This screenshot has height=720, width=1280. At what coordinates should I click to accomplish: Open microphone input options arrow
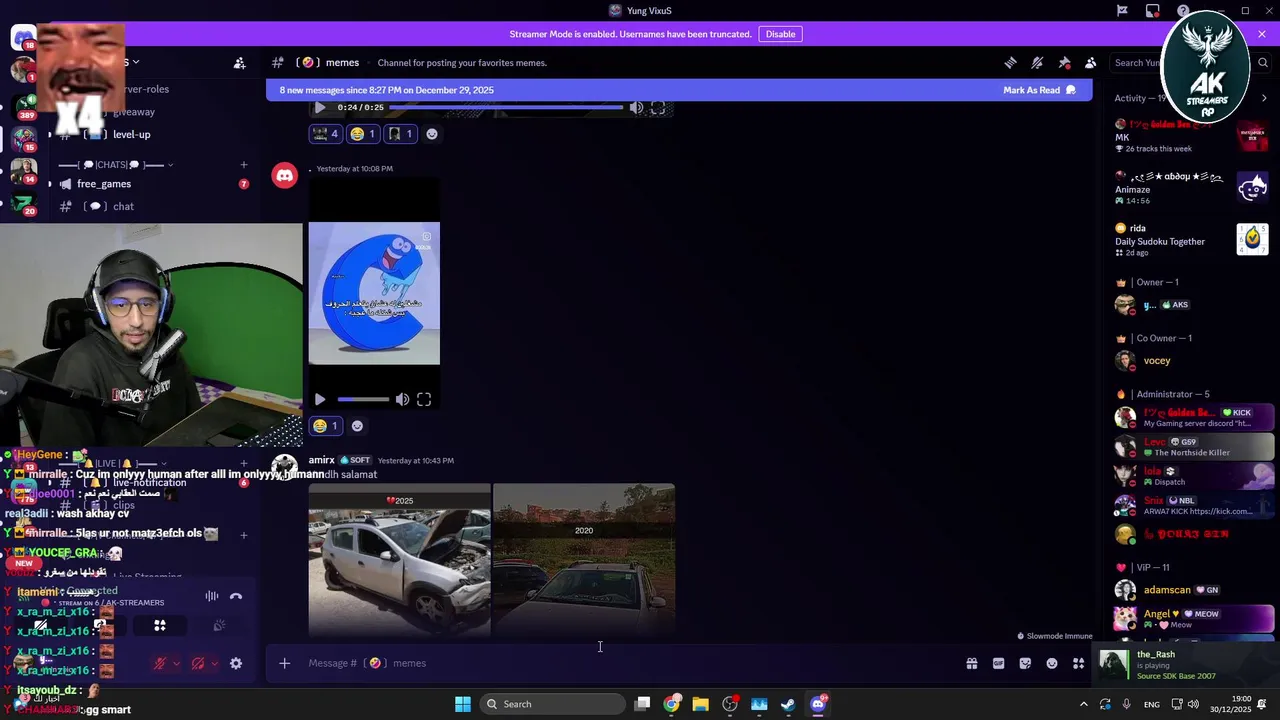[x=176, y=663]
